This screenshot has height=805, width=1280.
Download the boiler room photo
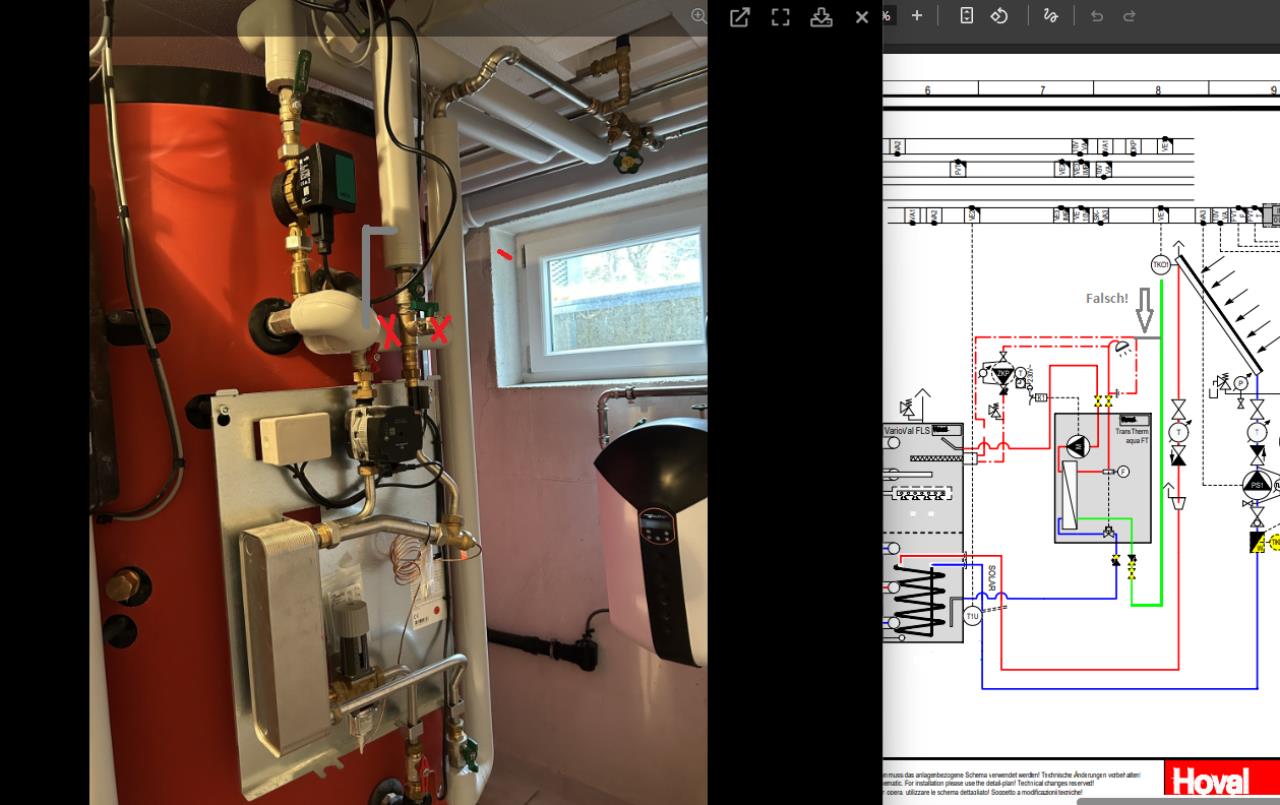point(821,17)
